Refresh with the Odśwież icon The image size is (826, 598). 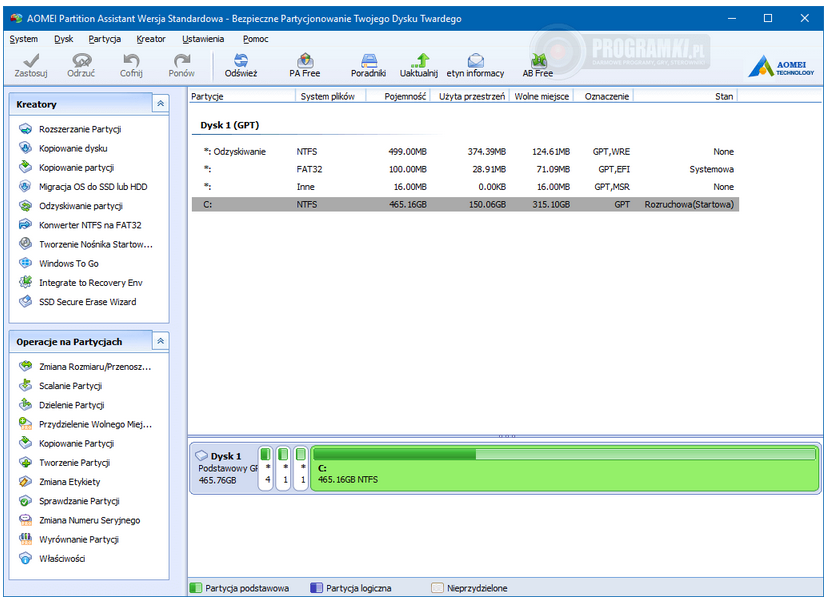[241, 60]
